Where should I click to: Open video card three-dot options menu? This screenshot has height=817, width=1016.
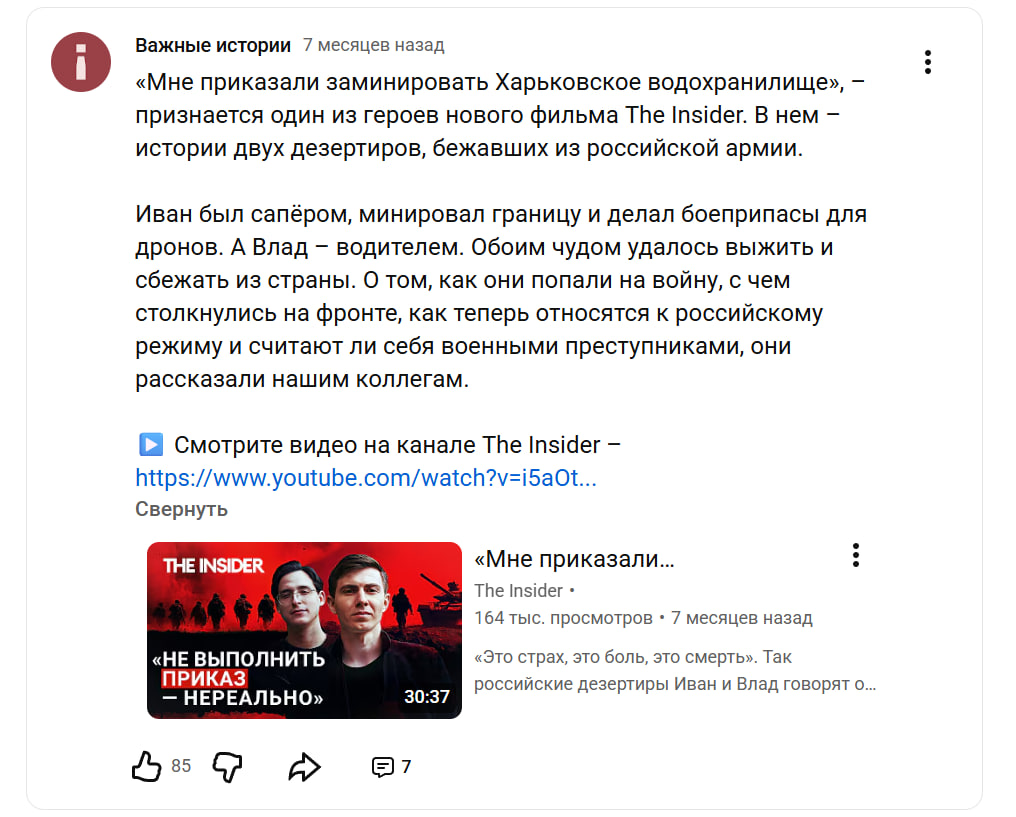tap(856, 555)
